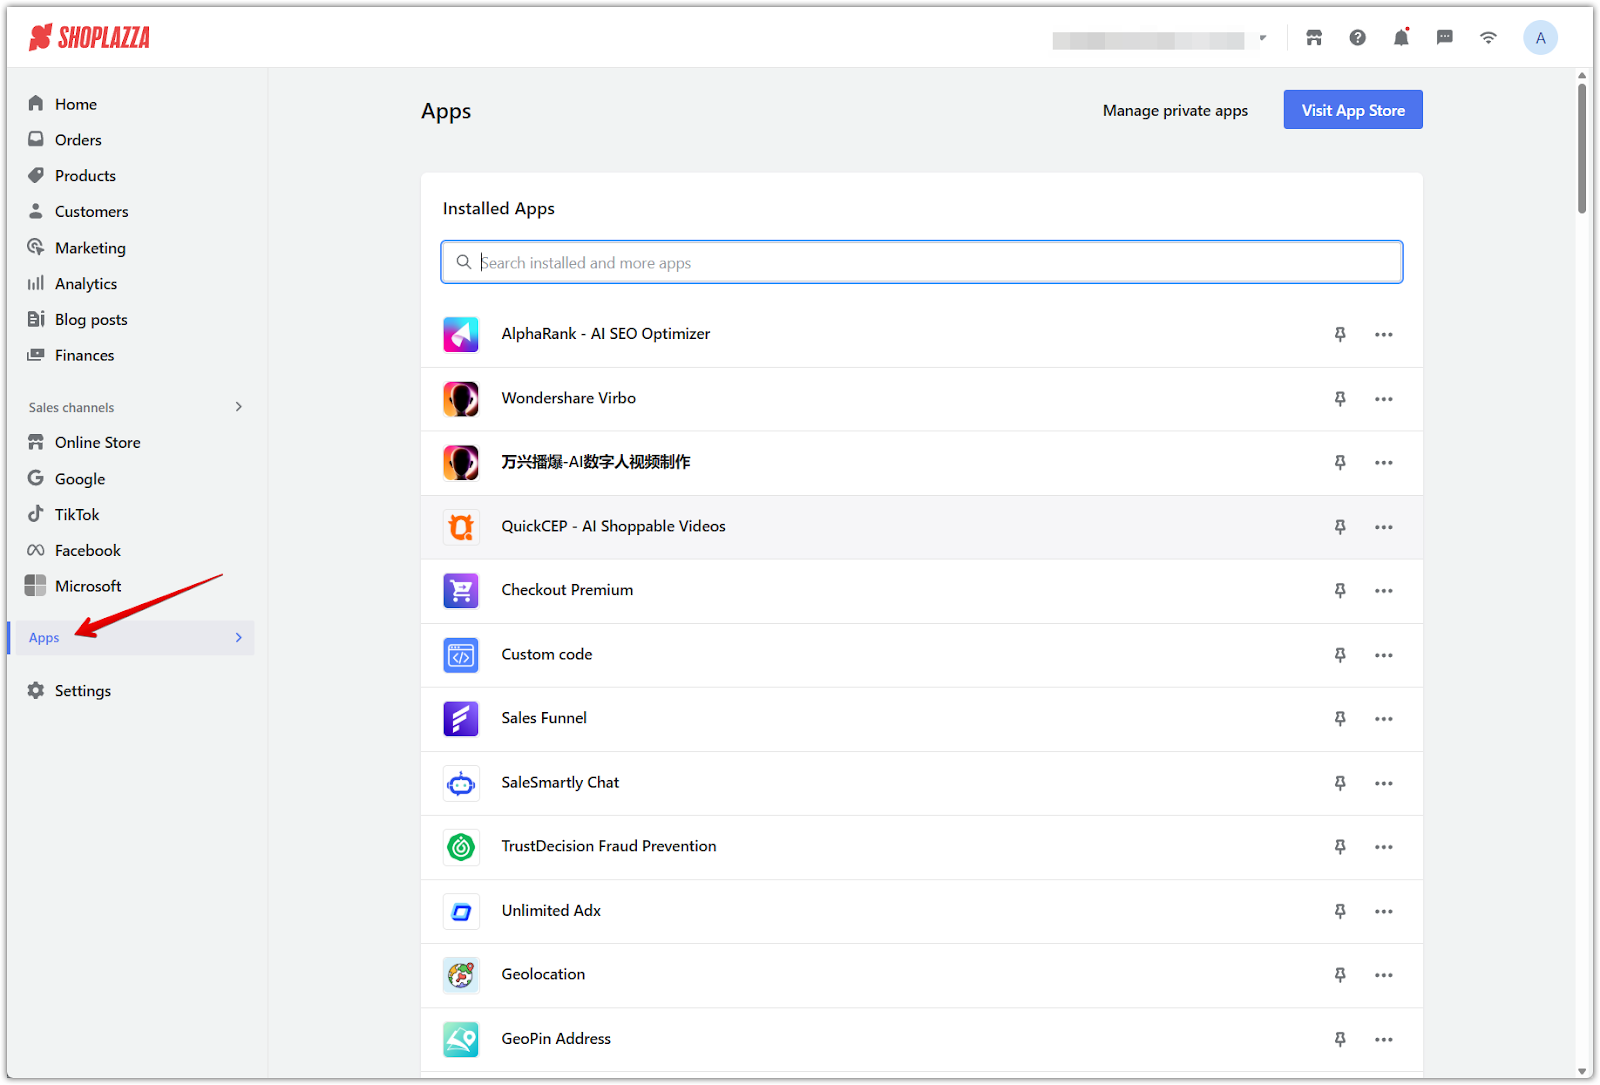Open the account avatar A
This screenshot has height=1085, width=1600.
[1540, 38]
